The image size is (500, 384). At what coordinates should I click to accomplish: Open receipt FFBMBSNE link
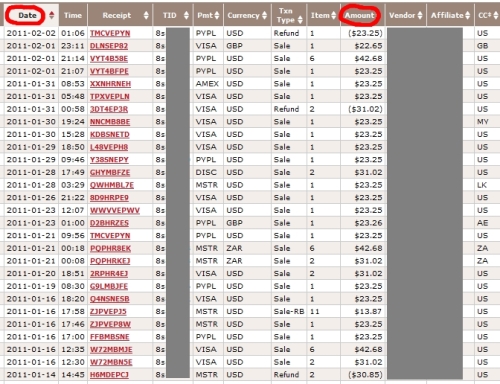pyautogui.click(x=109, y=337)
